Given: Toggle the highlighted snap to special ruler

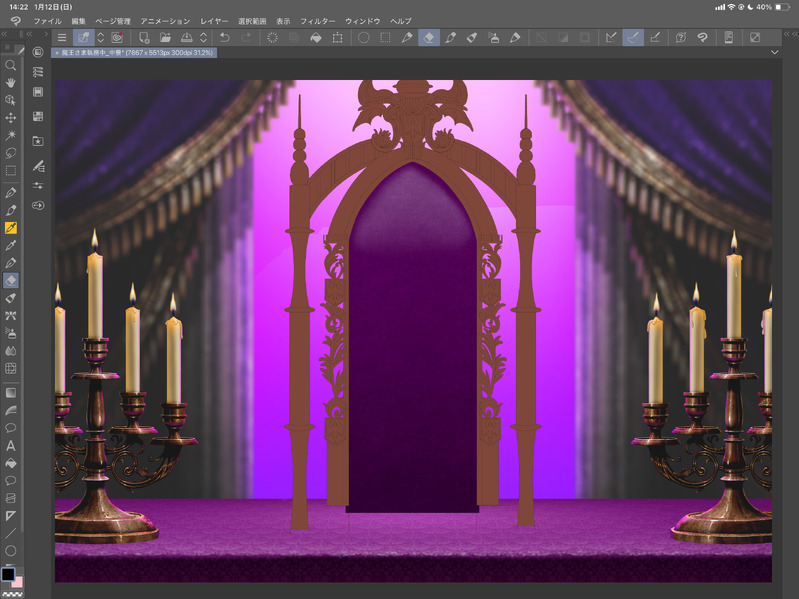Looking at the screenshot, I should pyautogui.click(x=633, y=38).
